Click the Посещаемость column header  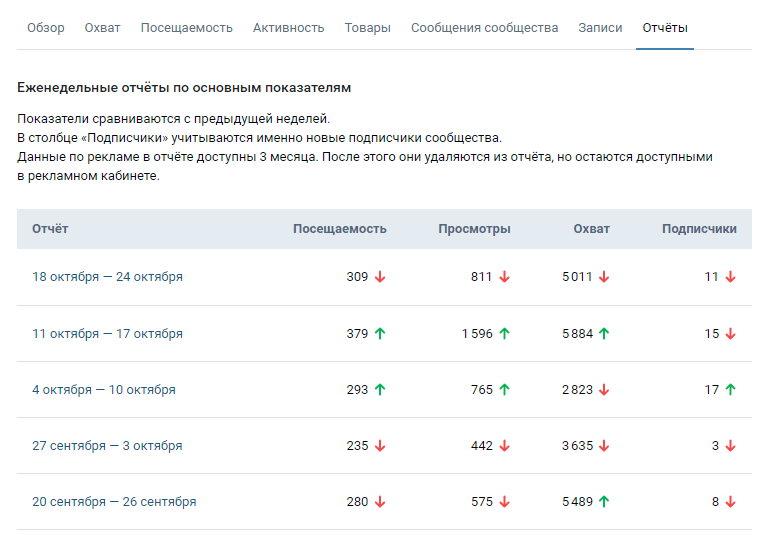[x=340, y=229]
